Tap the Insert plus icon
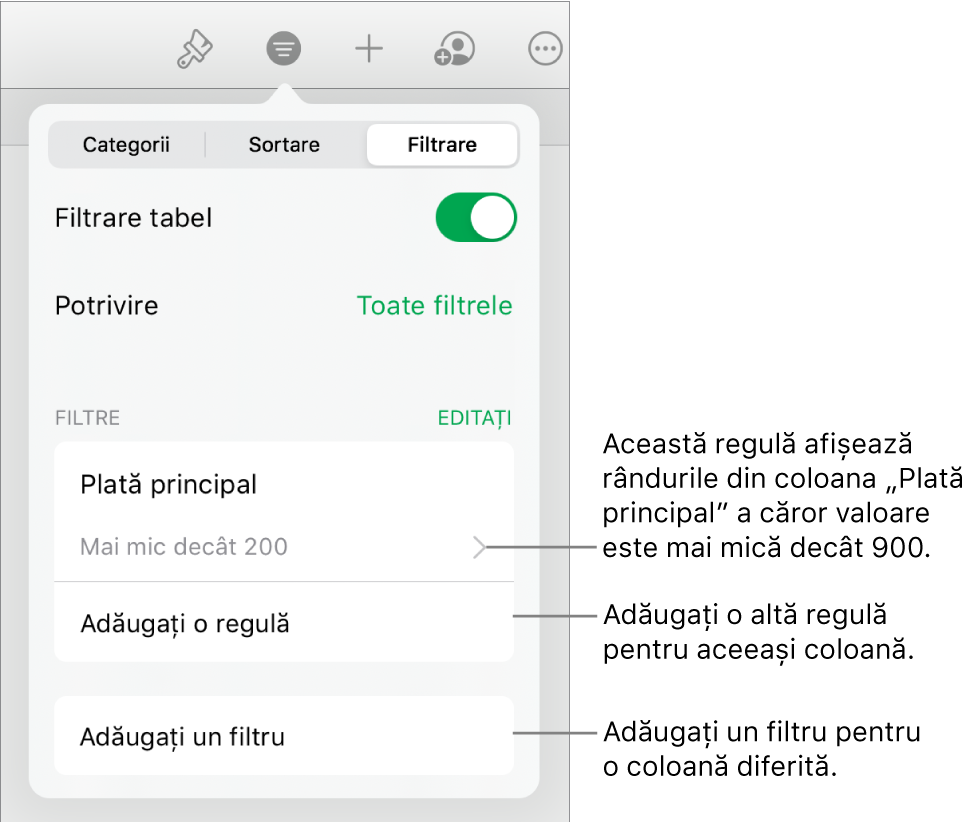 pos(368,47)
